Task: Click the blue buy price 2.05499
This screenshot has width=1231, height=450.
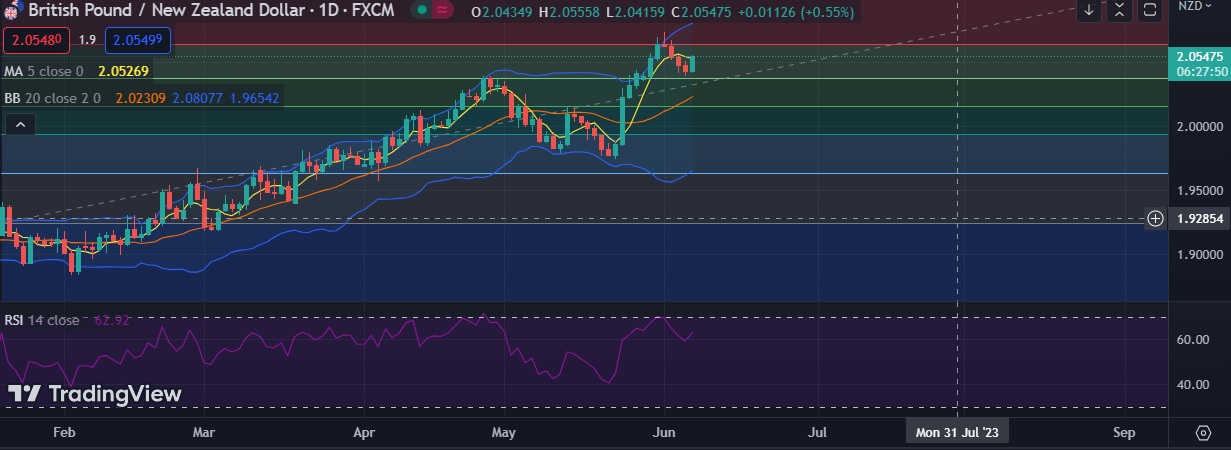Action: [x=139, y=41]
